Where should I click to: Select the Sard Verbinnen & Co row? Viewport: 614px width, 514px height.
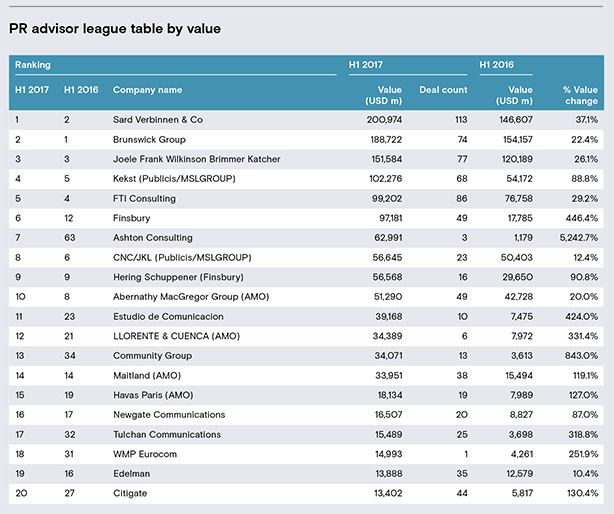tap(306, 120)
